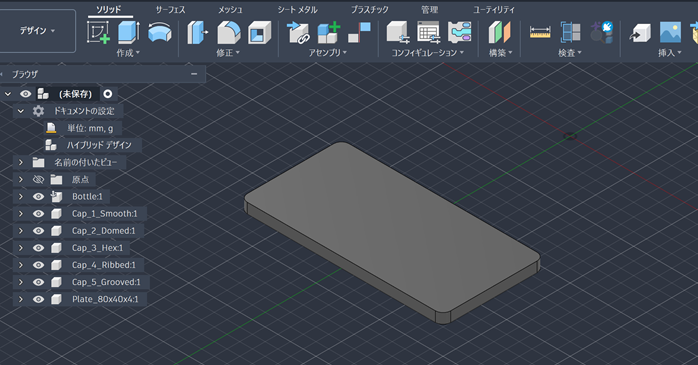
Task: Click the 名前の付いたビュー folder icon
Action: pyautogui.click(x=38, y=162)
